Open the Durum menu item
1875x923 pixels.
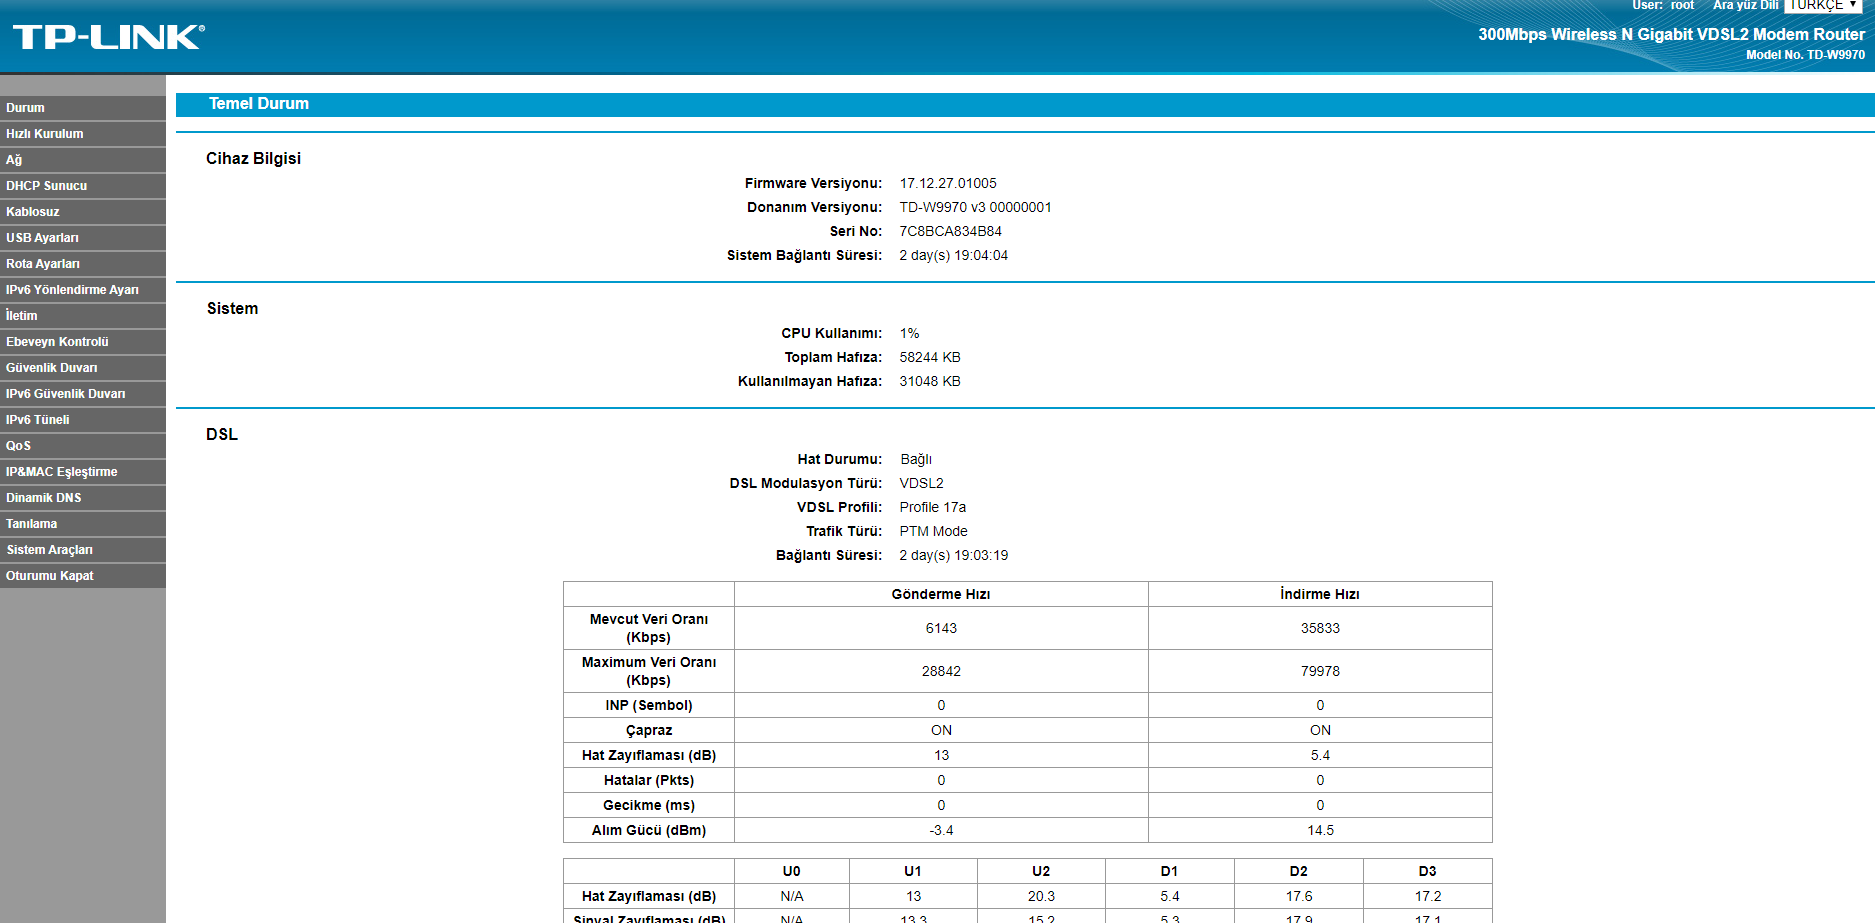(83, 108)
